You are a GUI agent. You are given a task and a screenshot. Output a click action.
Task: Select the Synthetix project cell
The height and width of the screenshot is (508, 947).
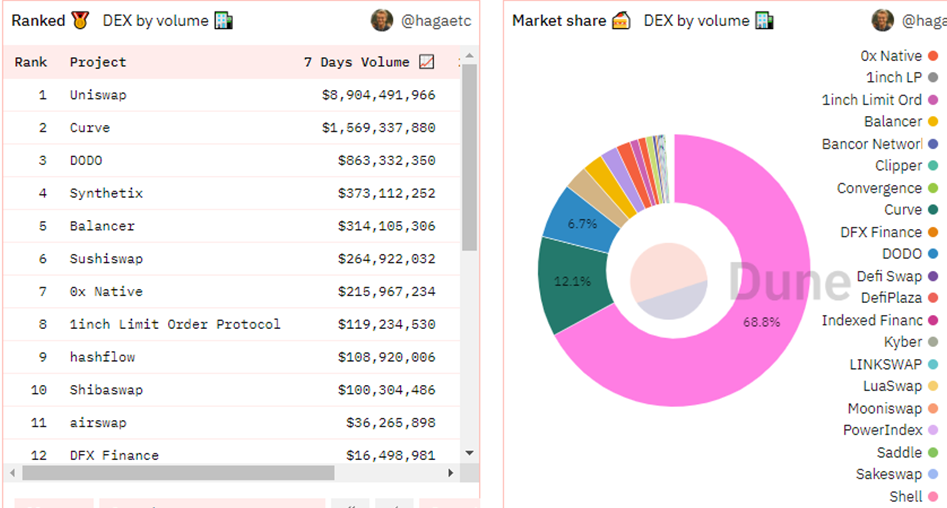click(106, 193)
